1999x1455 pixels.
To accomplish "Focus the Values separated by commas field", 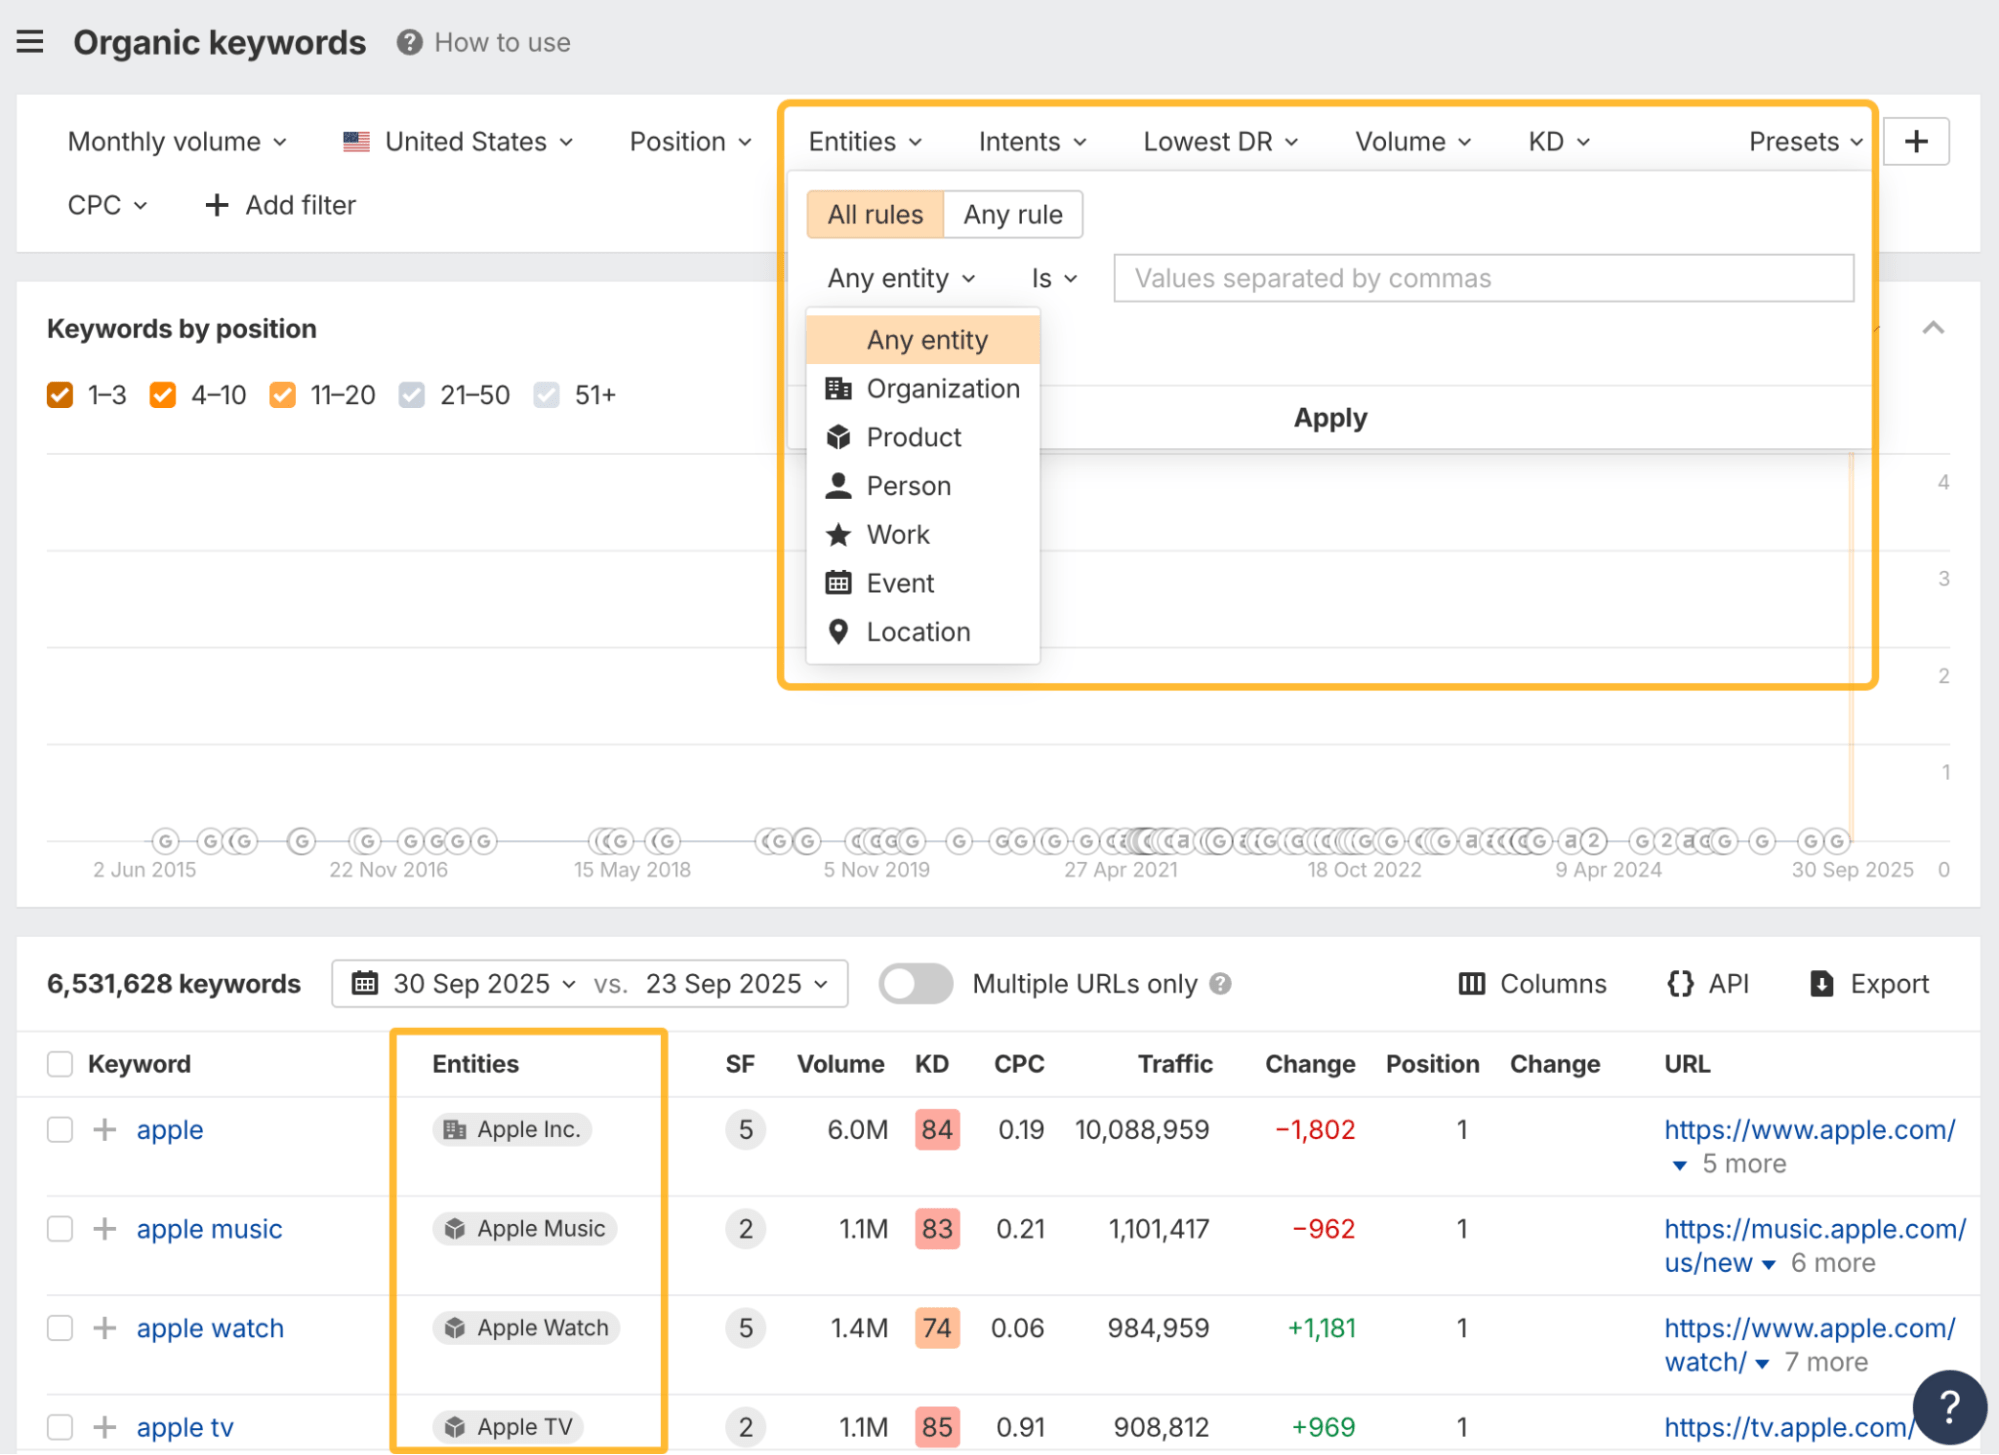I will pos(1482,278).
